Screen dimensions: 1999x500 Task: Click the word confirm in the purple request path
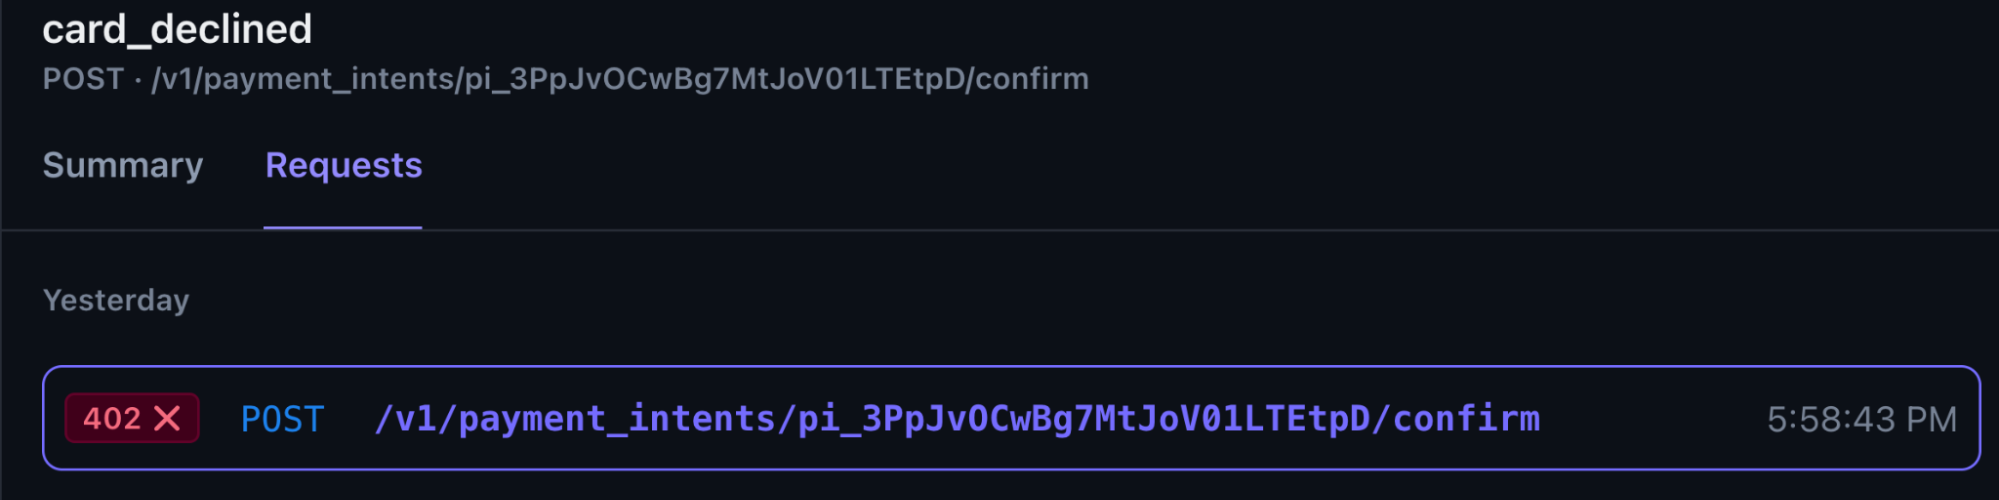[1466, 419]
